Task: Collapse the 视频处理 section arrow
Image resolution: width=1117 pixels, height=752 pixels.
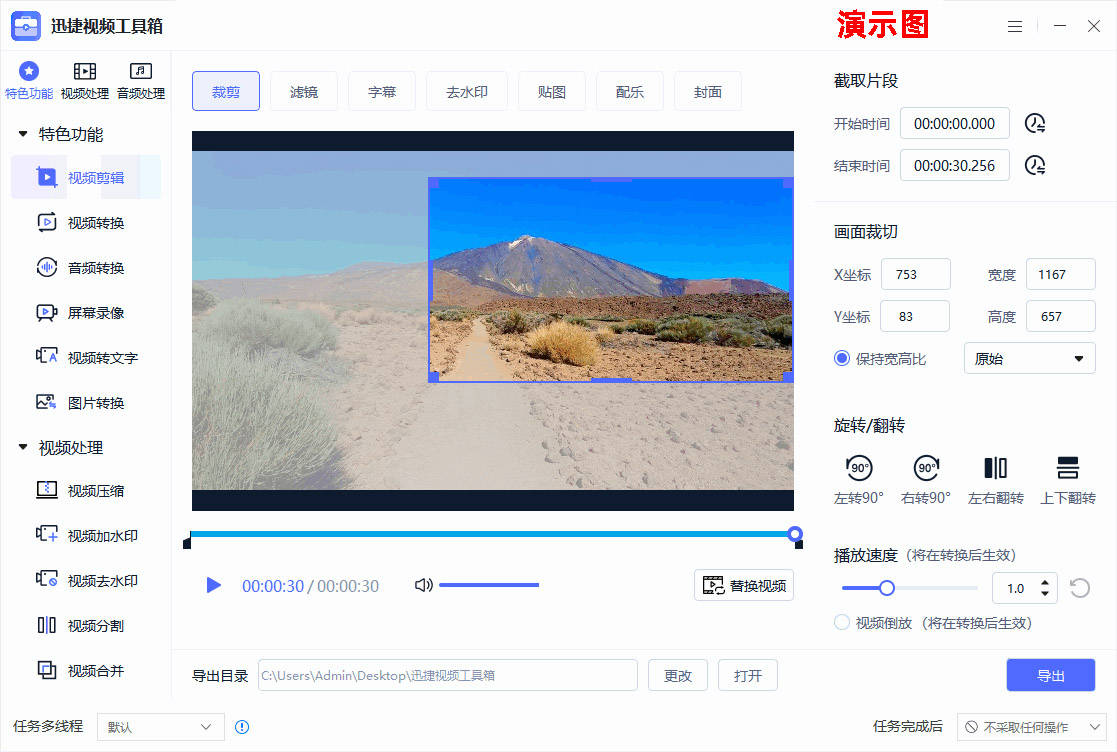Action: pyautogui.click(x=23, y=447)
